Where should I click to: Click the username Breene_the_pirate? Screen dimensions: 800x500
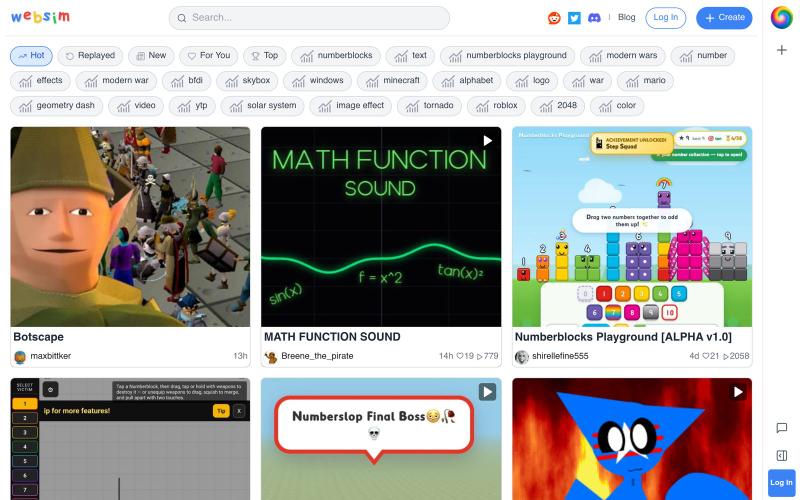[x=317, y=356]
